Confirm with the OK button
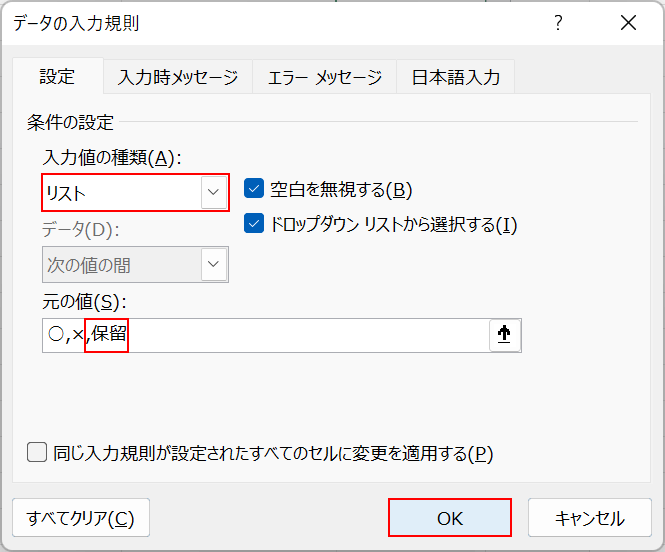The image size is (665, 552). tap(450, 518)
